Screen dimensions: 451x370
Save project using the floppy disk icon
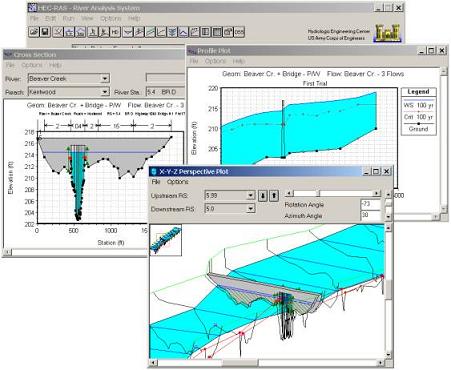tap(45, 32)
